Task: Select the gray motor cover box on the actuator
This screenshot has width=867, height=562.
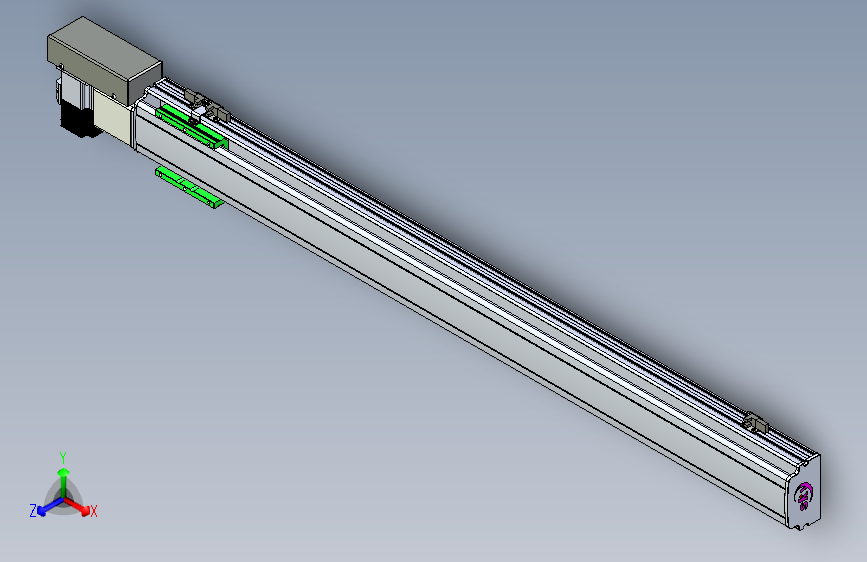Action: 105,59
